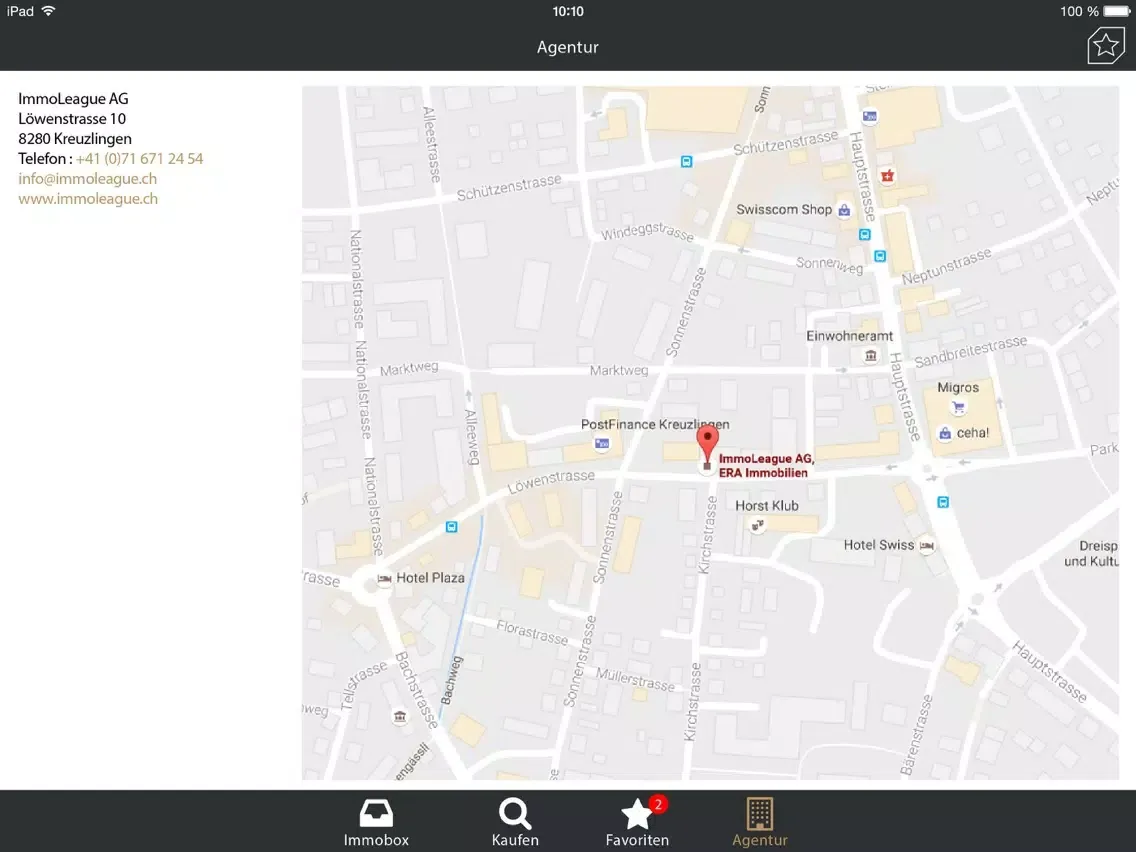Tap the bus stop icon on Löwenstrasse
1136x852 pixels.
coord(451,527)
